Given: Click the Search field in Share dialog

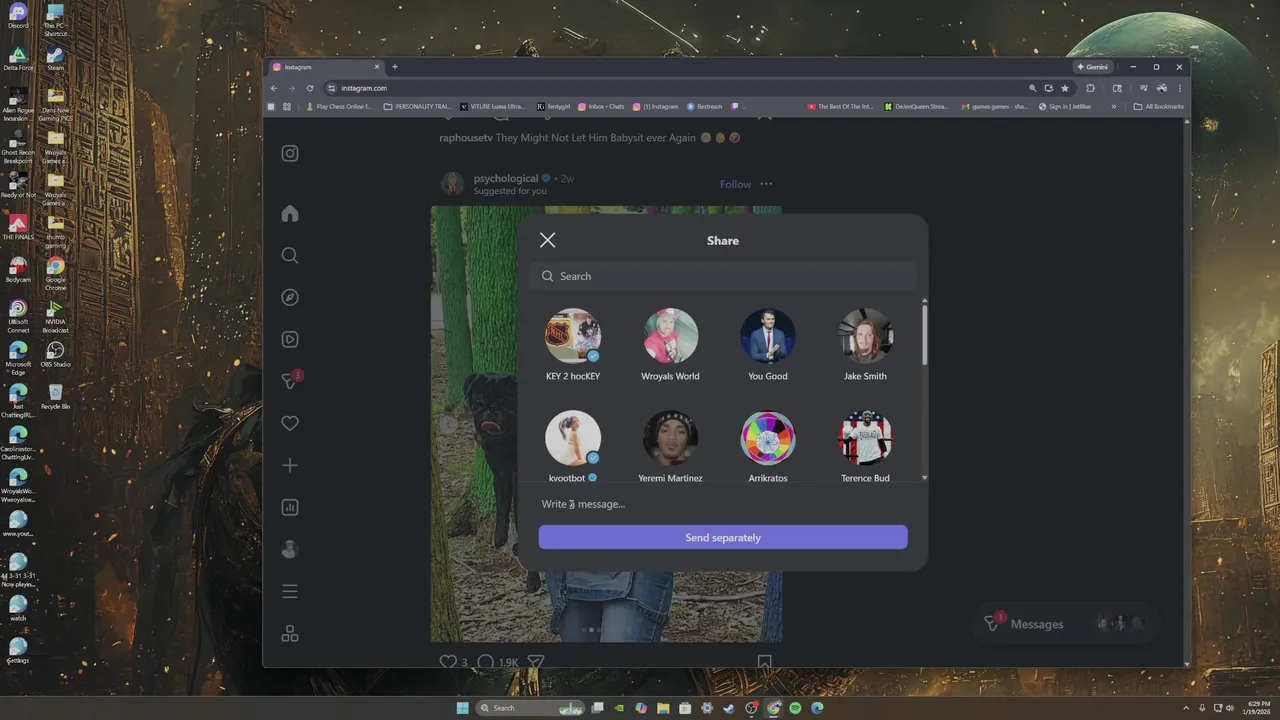Looking at the screenshot, I should pos(723,276).
